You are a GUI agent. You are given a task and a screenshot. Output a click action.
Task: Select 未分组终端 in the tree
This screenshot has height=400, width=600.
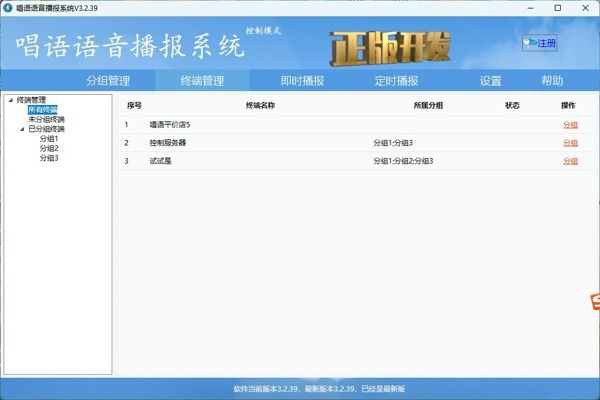(x=46, y=119)
